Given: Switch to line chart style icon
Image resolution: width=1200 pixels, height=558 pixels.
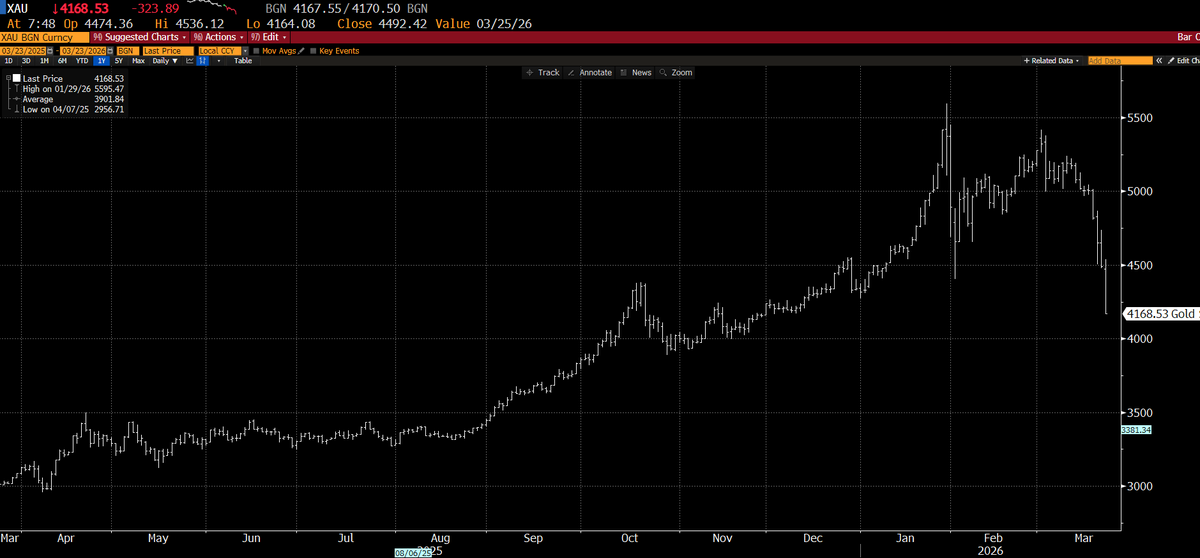Looking at the screenshot, I should point(190,61).
